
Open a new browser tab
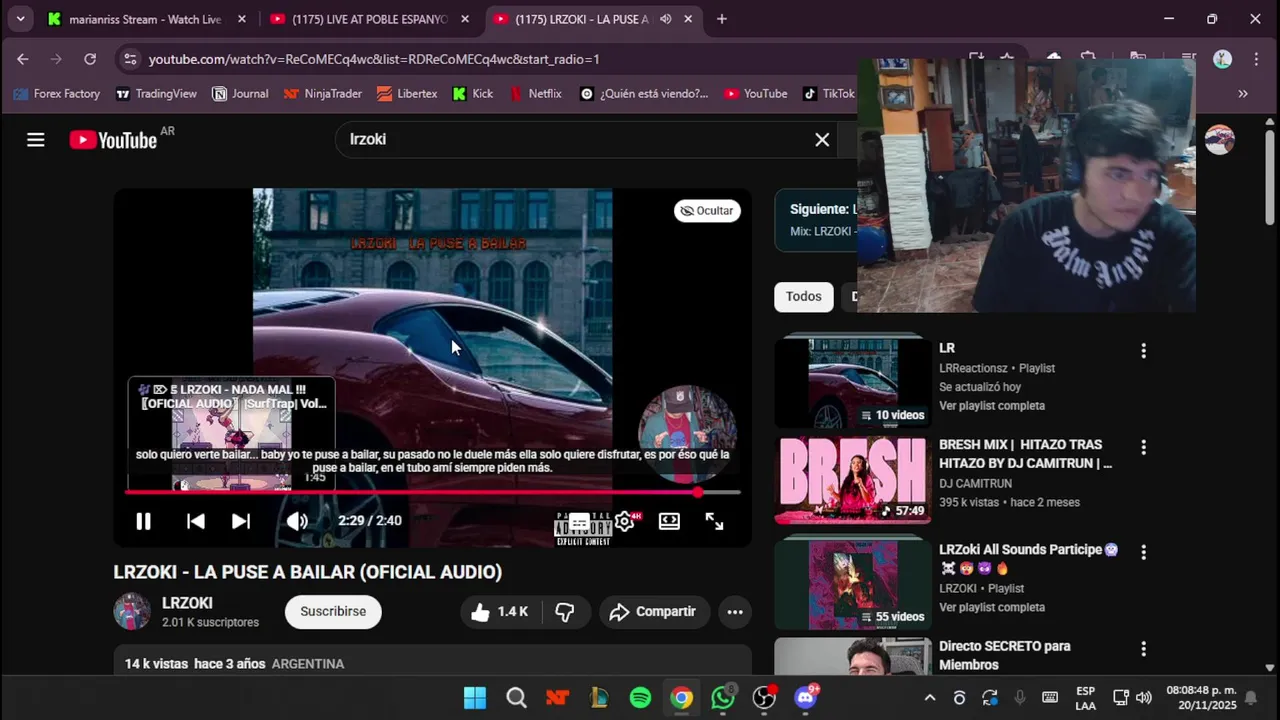pos(722,19)
